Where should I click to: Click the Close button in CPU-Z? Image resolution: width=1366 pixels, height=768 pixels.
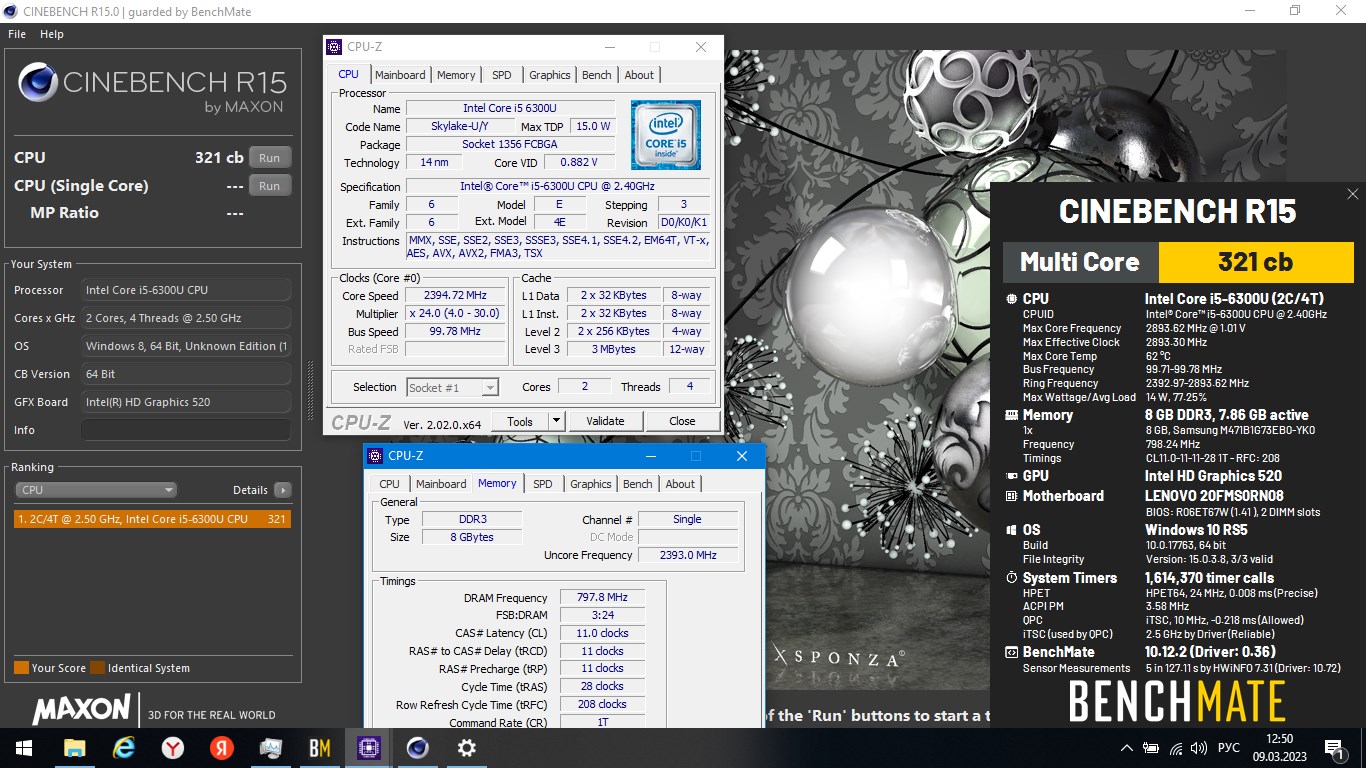682,421
